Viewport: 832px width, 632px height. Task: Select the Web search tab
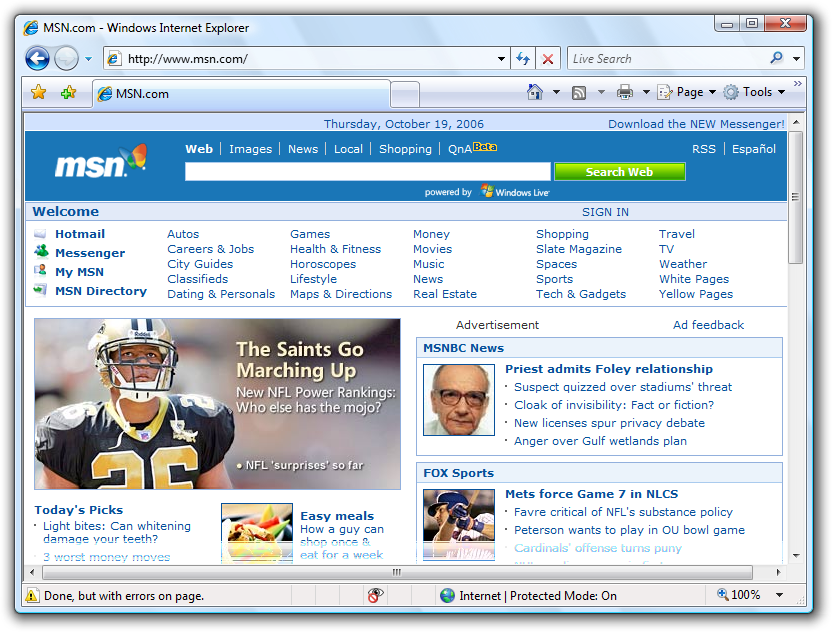[199, 149]
